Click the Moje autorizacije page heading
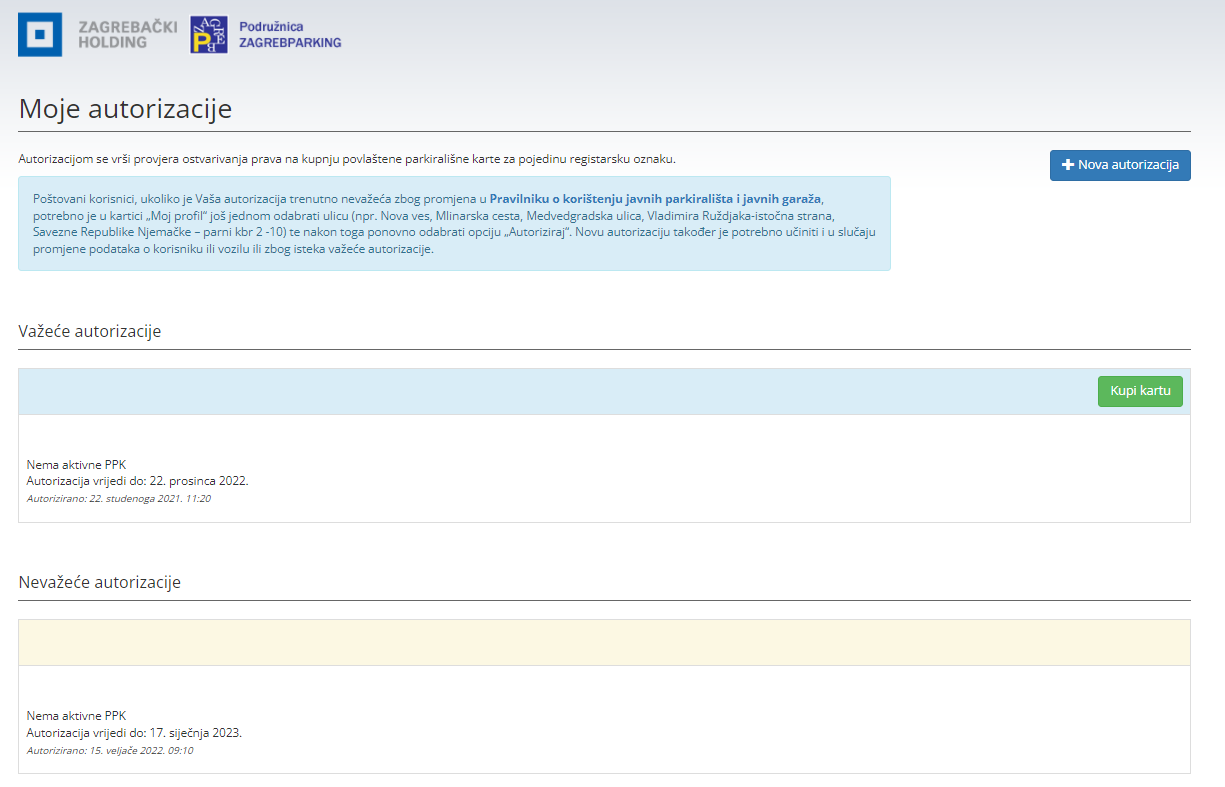The image size is (1225, 787). pos(125,108)
